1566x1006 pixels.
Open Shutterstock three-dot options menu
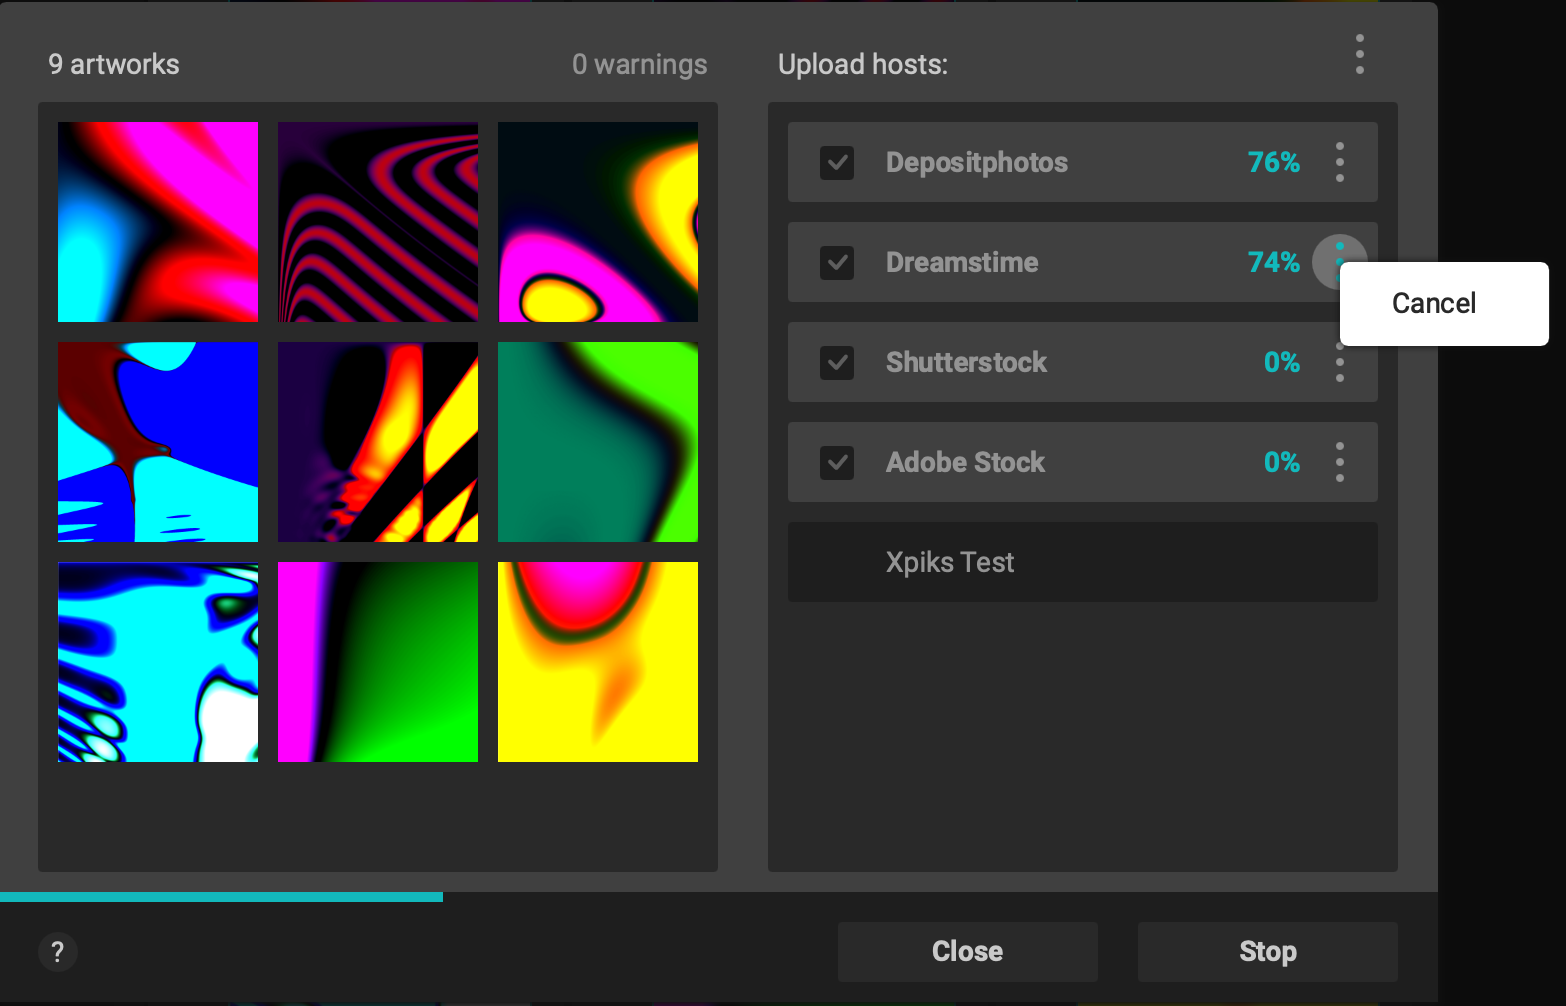pos(1339,366)
